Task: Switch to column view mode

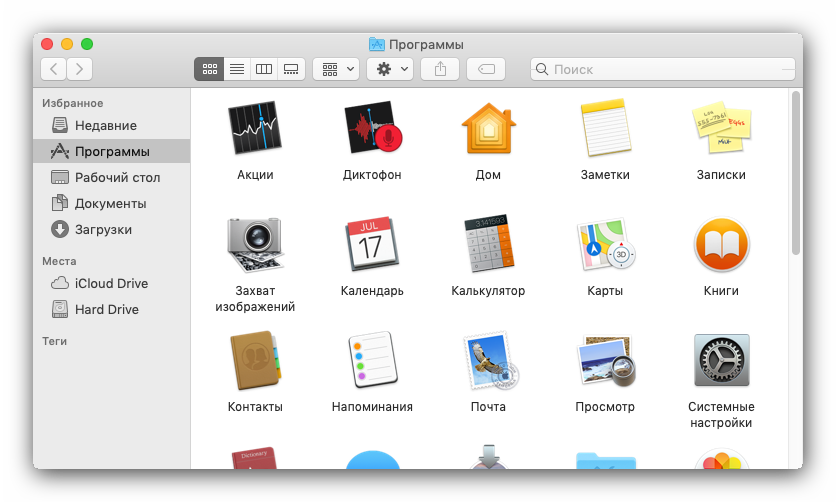Action: pos(264,69)
